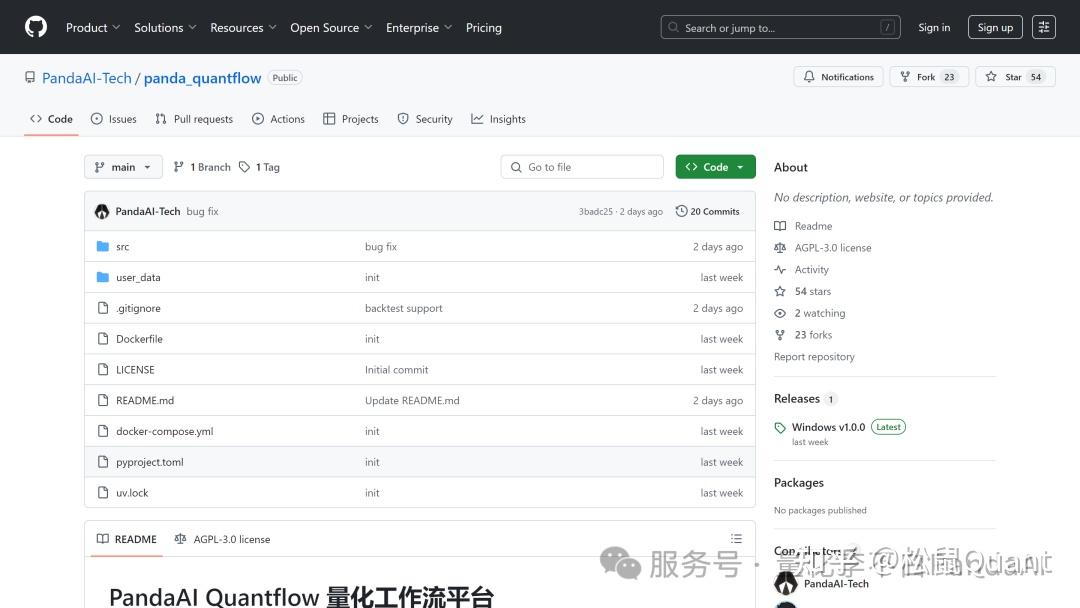Switch to the Insights tab

[498, 119]
